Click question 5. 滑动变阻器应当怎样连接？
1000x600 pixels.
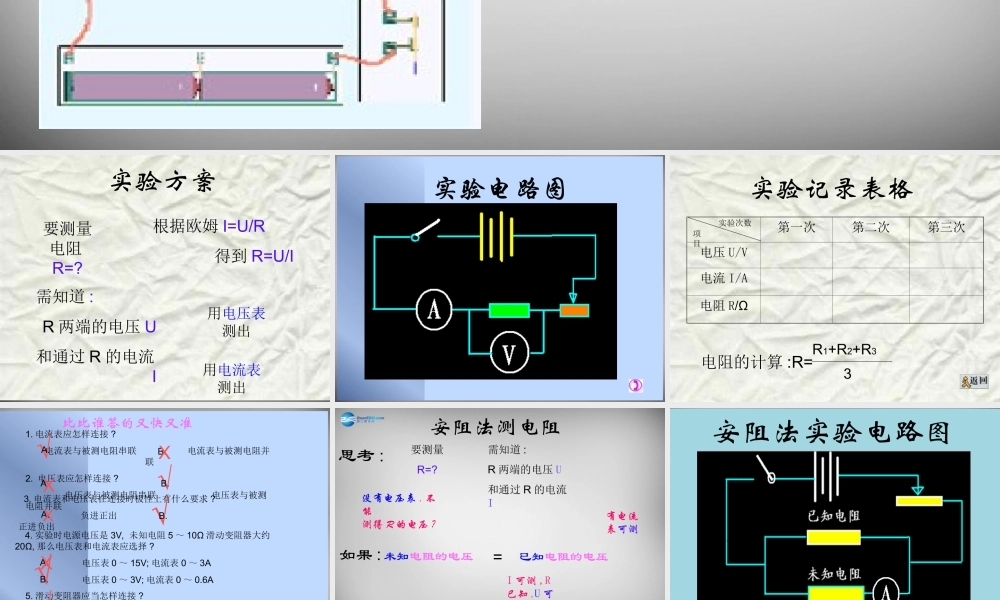coord(84,596)
